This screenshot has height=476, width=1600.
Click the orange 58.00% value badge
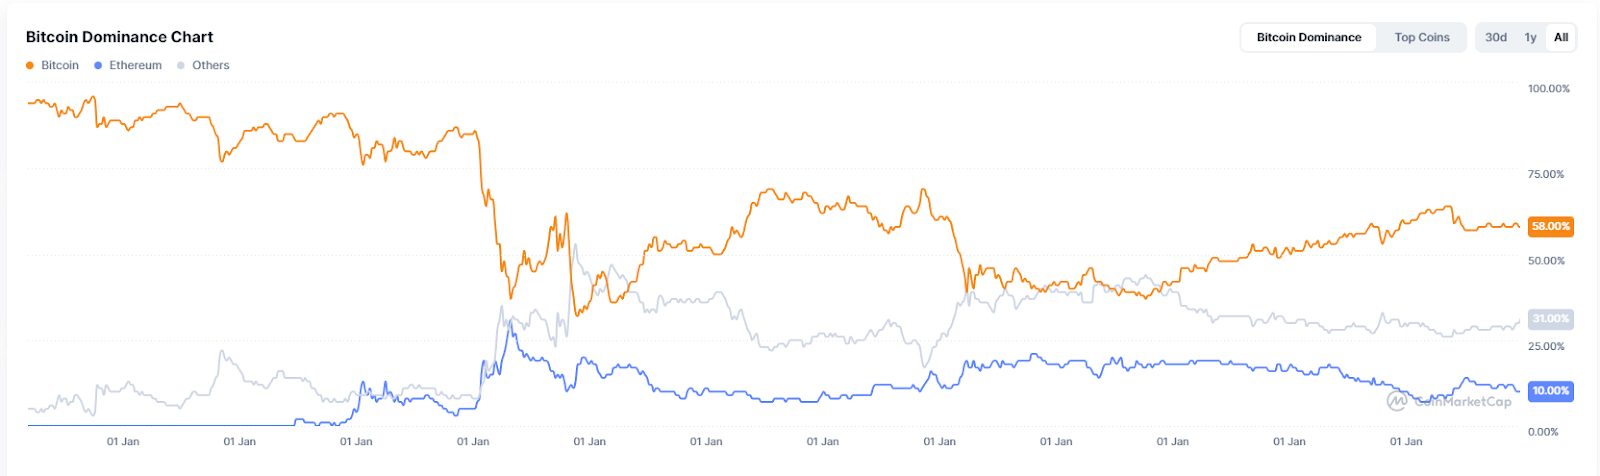1550,227
